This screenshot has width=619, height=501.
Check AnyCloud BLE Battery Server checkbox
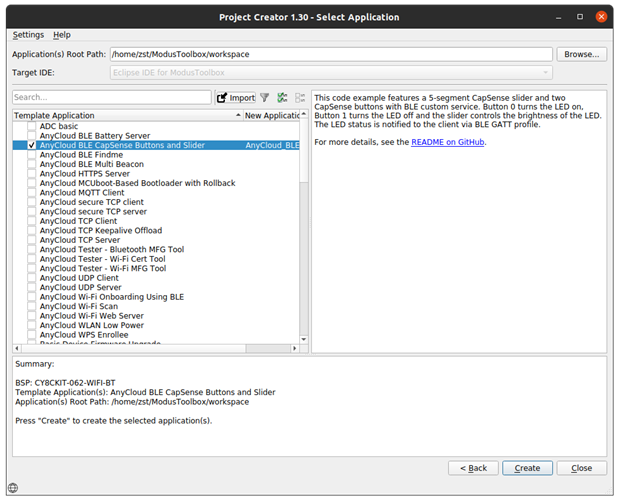[32, 136]
